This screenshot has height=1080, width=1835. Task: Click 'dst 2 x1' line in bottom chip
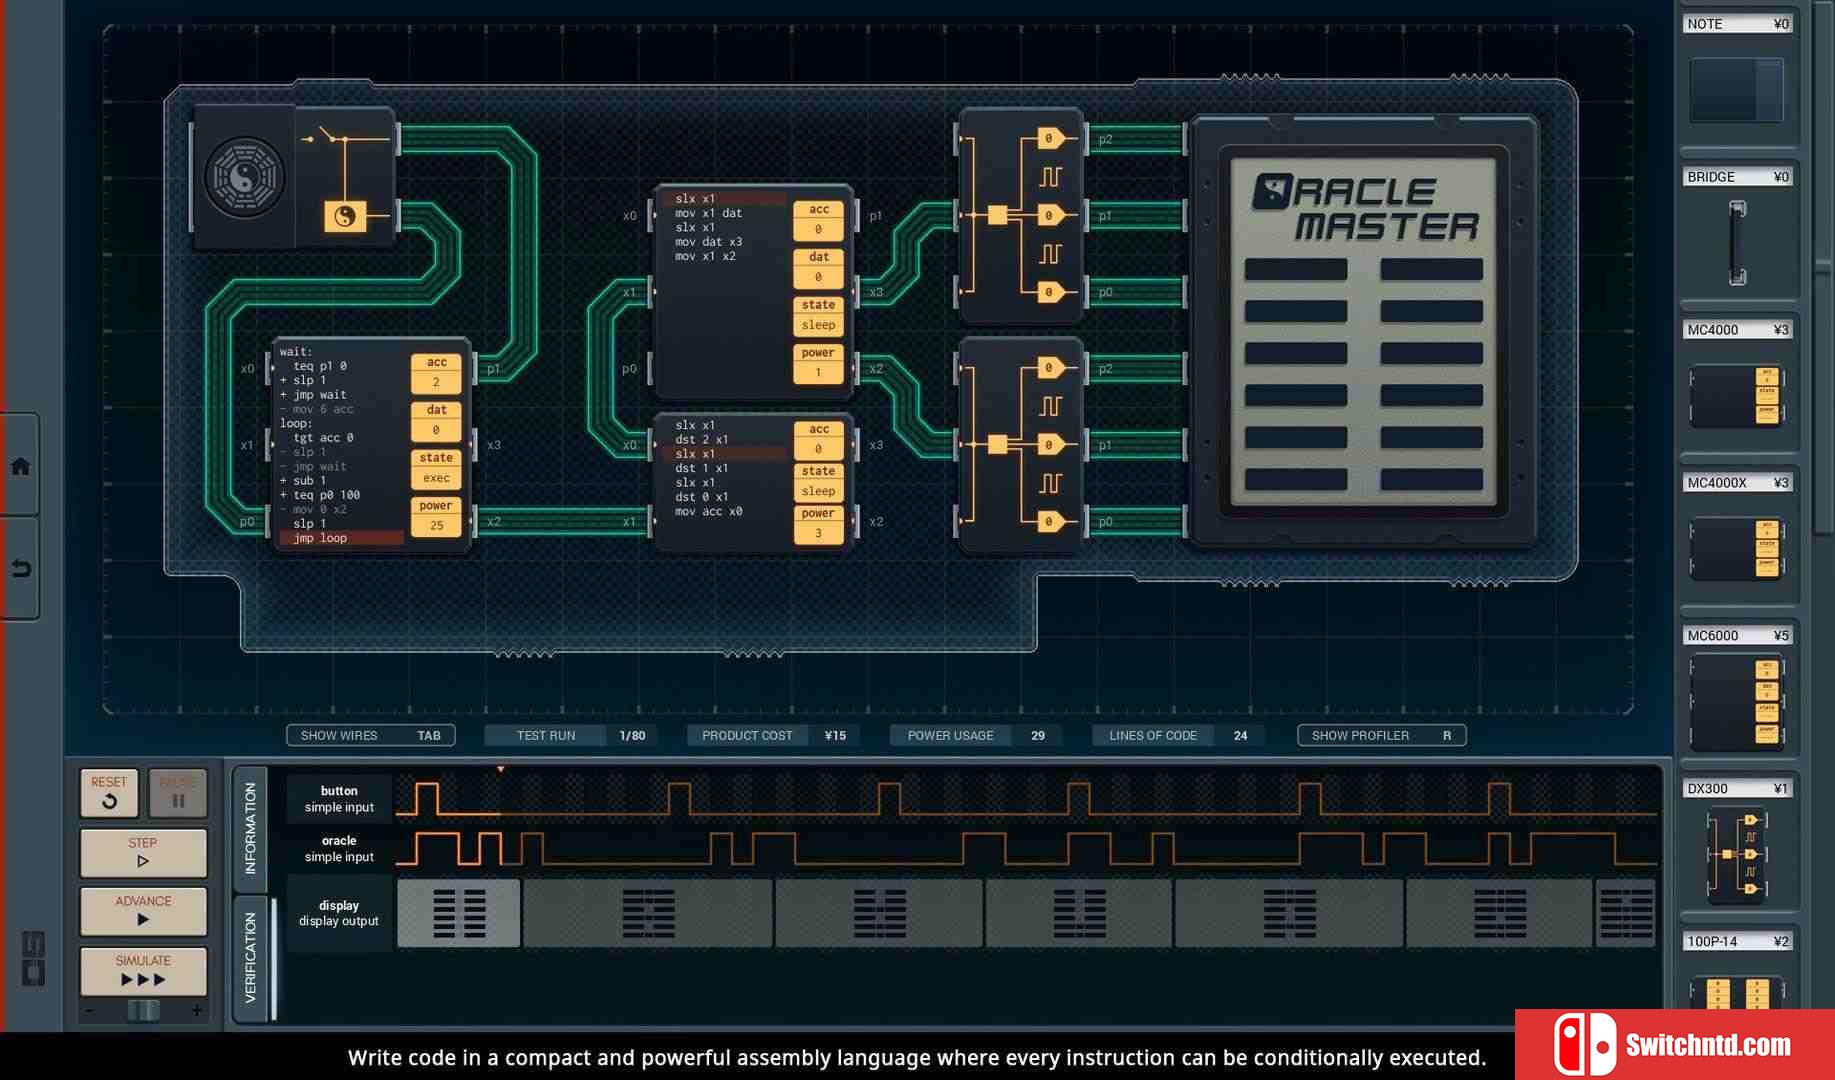tap(701, 439)
